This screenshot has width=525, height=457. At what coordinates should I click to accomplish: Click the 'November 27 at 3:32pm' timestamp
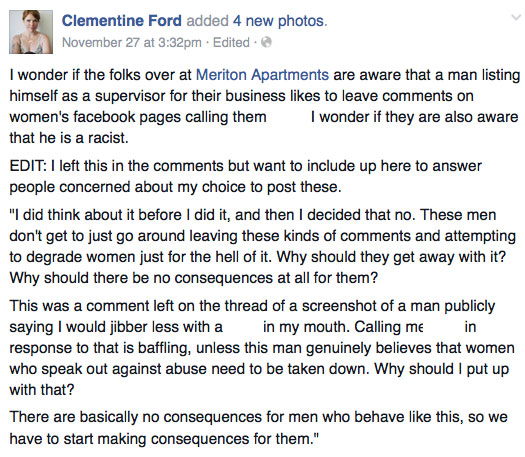point(132,43)
